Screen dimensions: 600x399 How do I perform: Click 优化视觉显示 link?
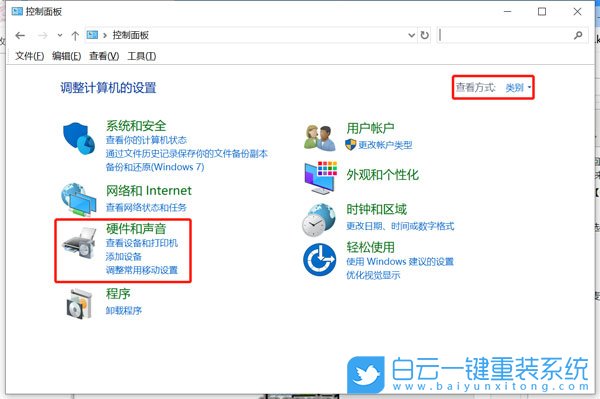(x=373, y=275)
